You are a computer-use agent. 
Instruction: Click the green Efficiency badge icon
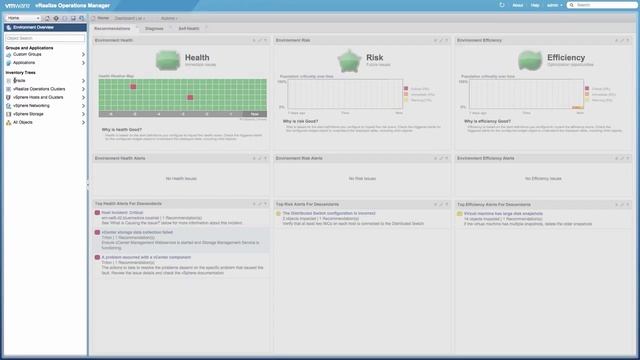[x=530, y=60]
